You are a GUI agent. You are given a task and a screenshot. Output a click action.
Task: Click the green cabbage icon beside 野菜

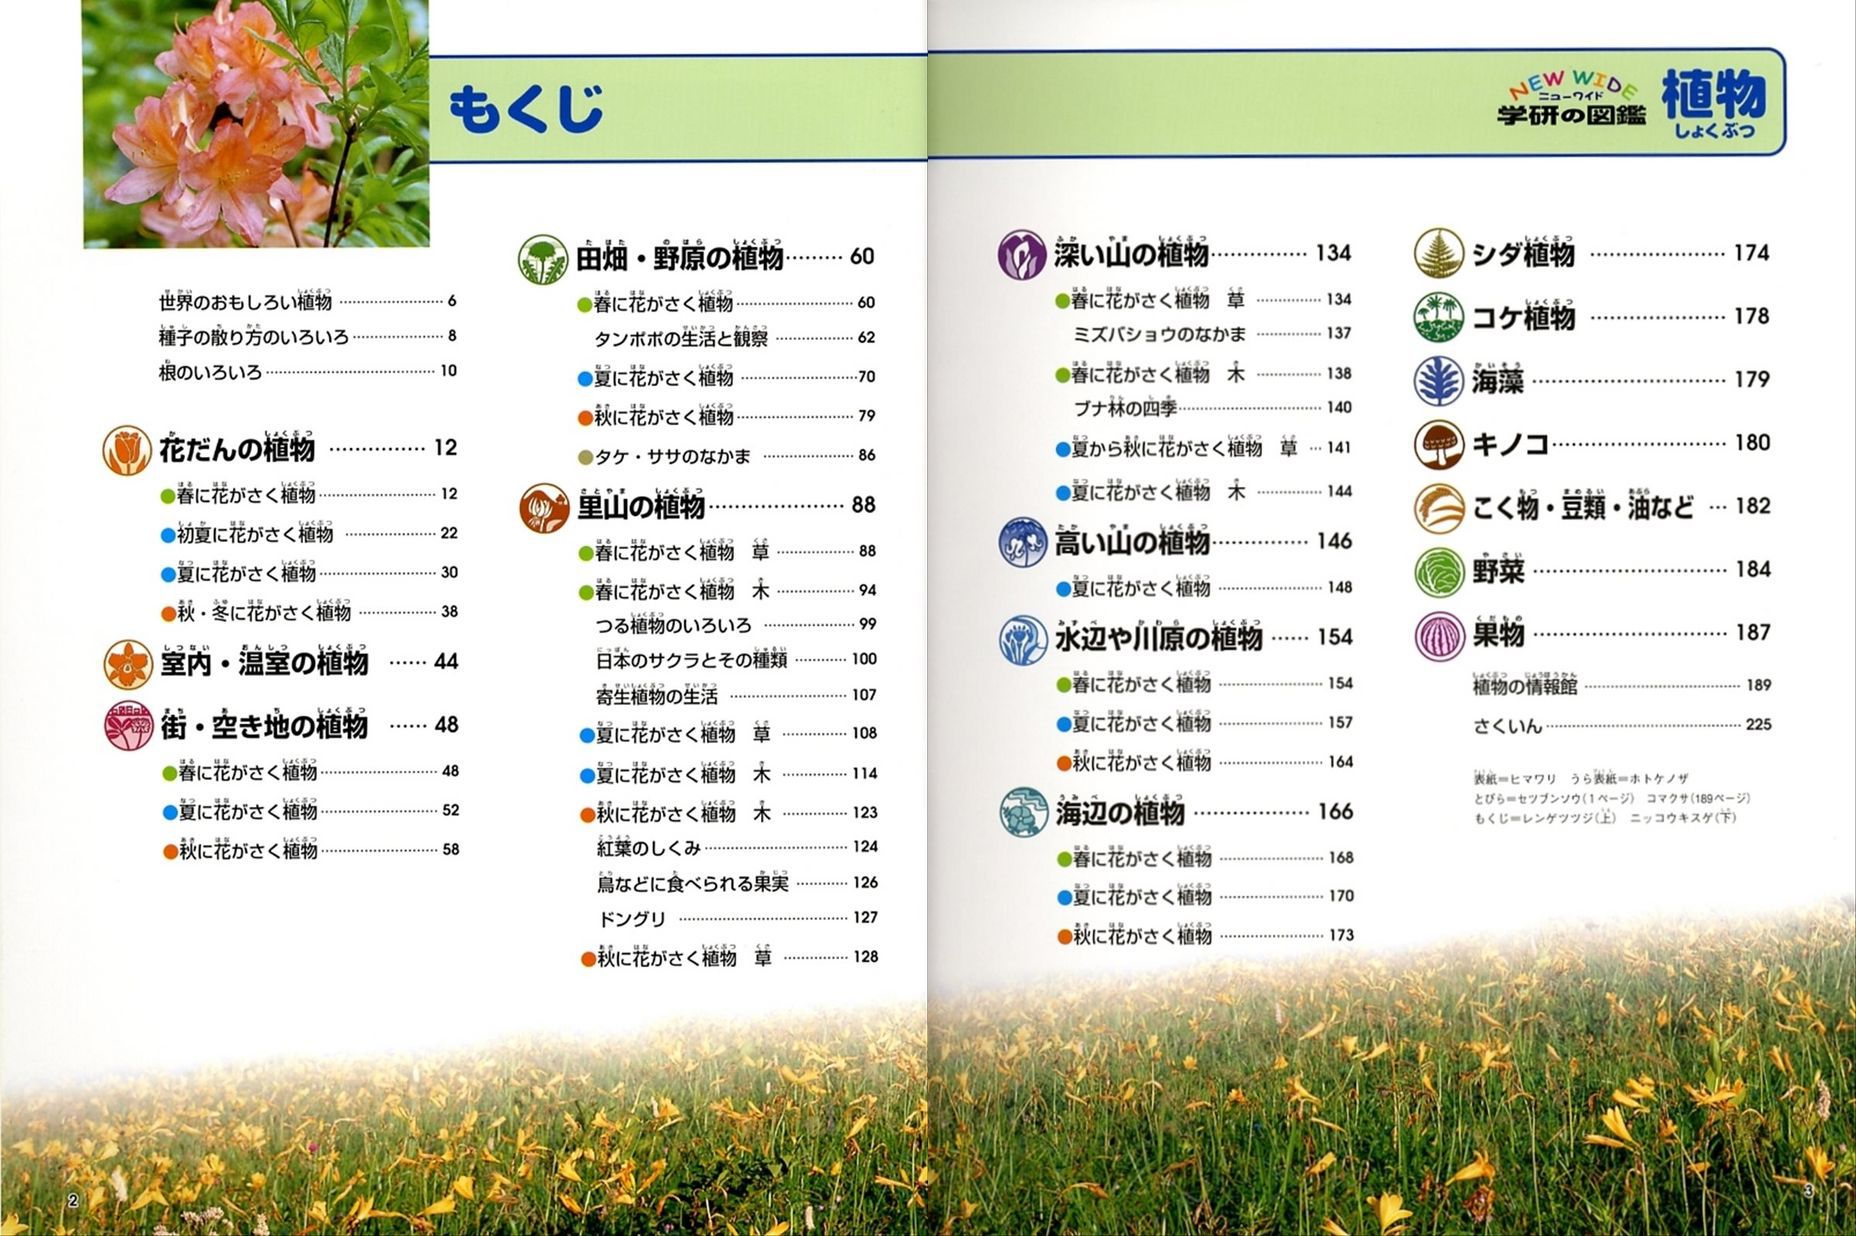point(1439,572)
